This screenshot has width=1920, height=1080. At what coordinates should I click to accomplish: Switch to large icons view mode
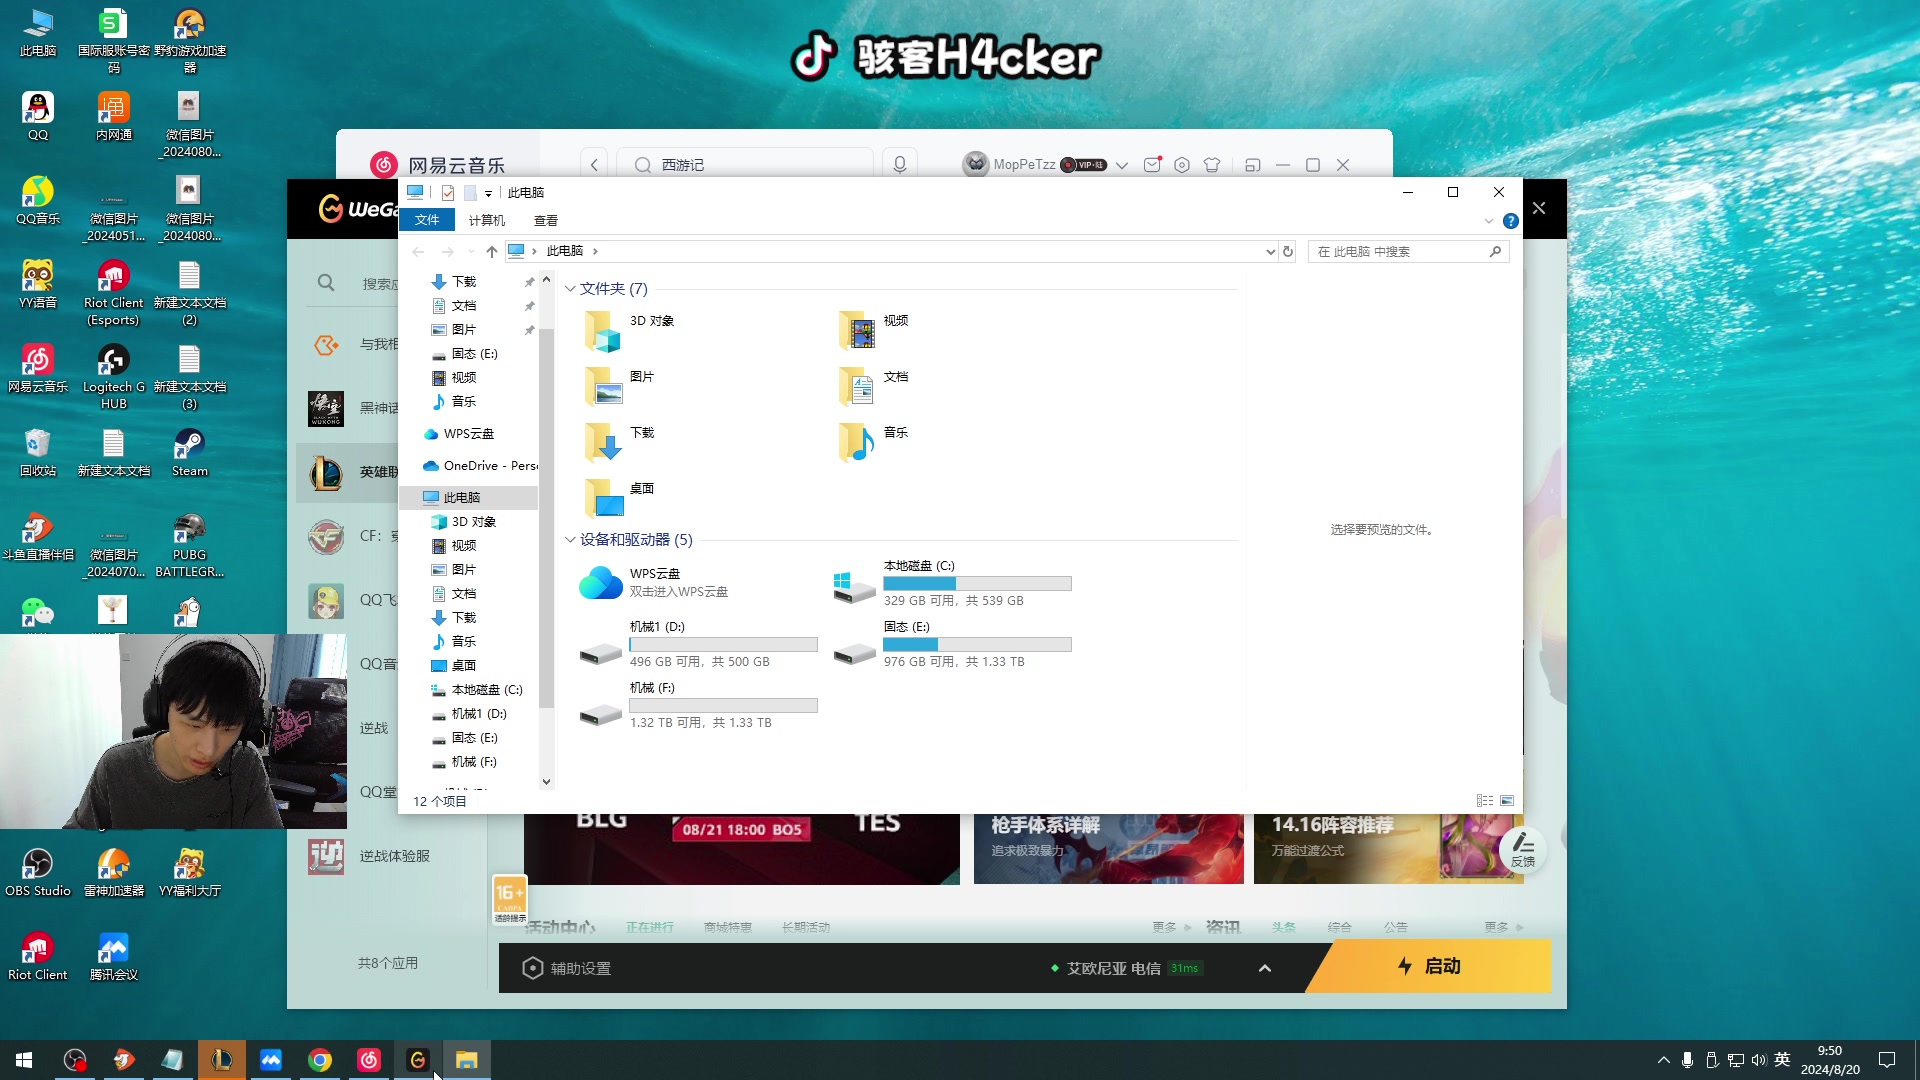point(1507,801)
